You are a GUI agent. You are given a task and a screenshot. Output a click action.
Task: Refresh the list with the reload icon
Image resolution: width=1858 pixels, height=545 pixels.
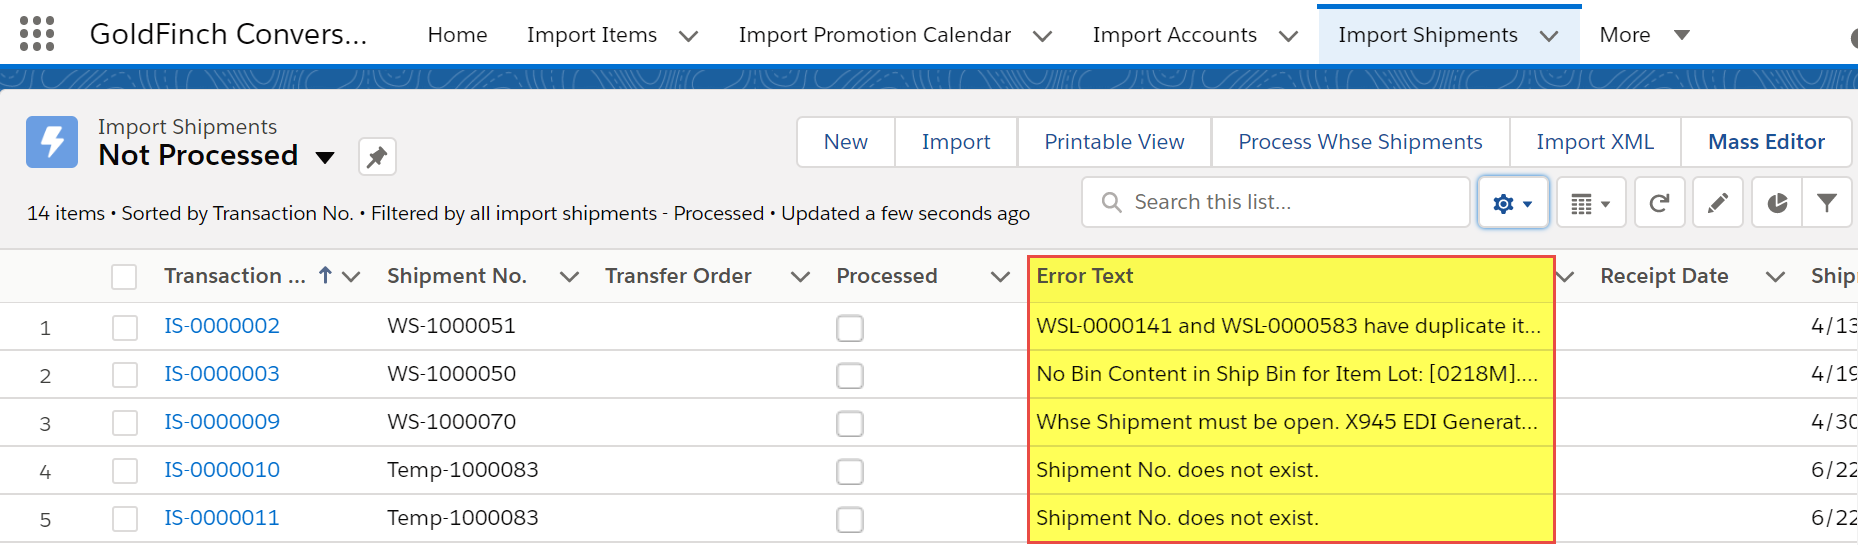[1659, 203]
